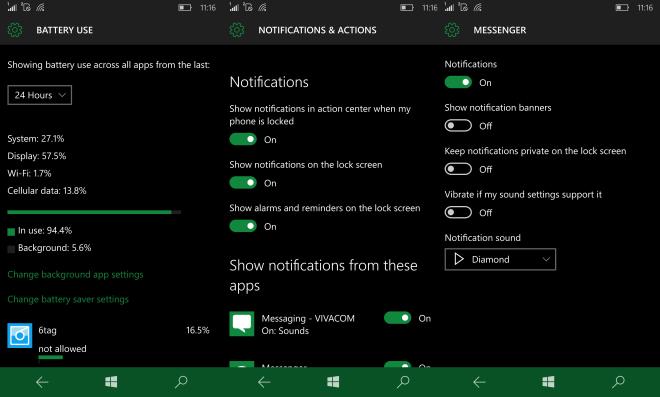
Task: Tap the back arrow on Notifications & Actions screen
Action: pos(264,382)
